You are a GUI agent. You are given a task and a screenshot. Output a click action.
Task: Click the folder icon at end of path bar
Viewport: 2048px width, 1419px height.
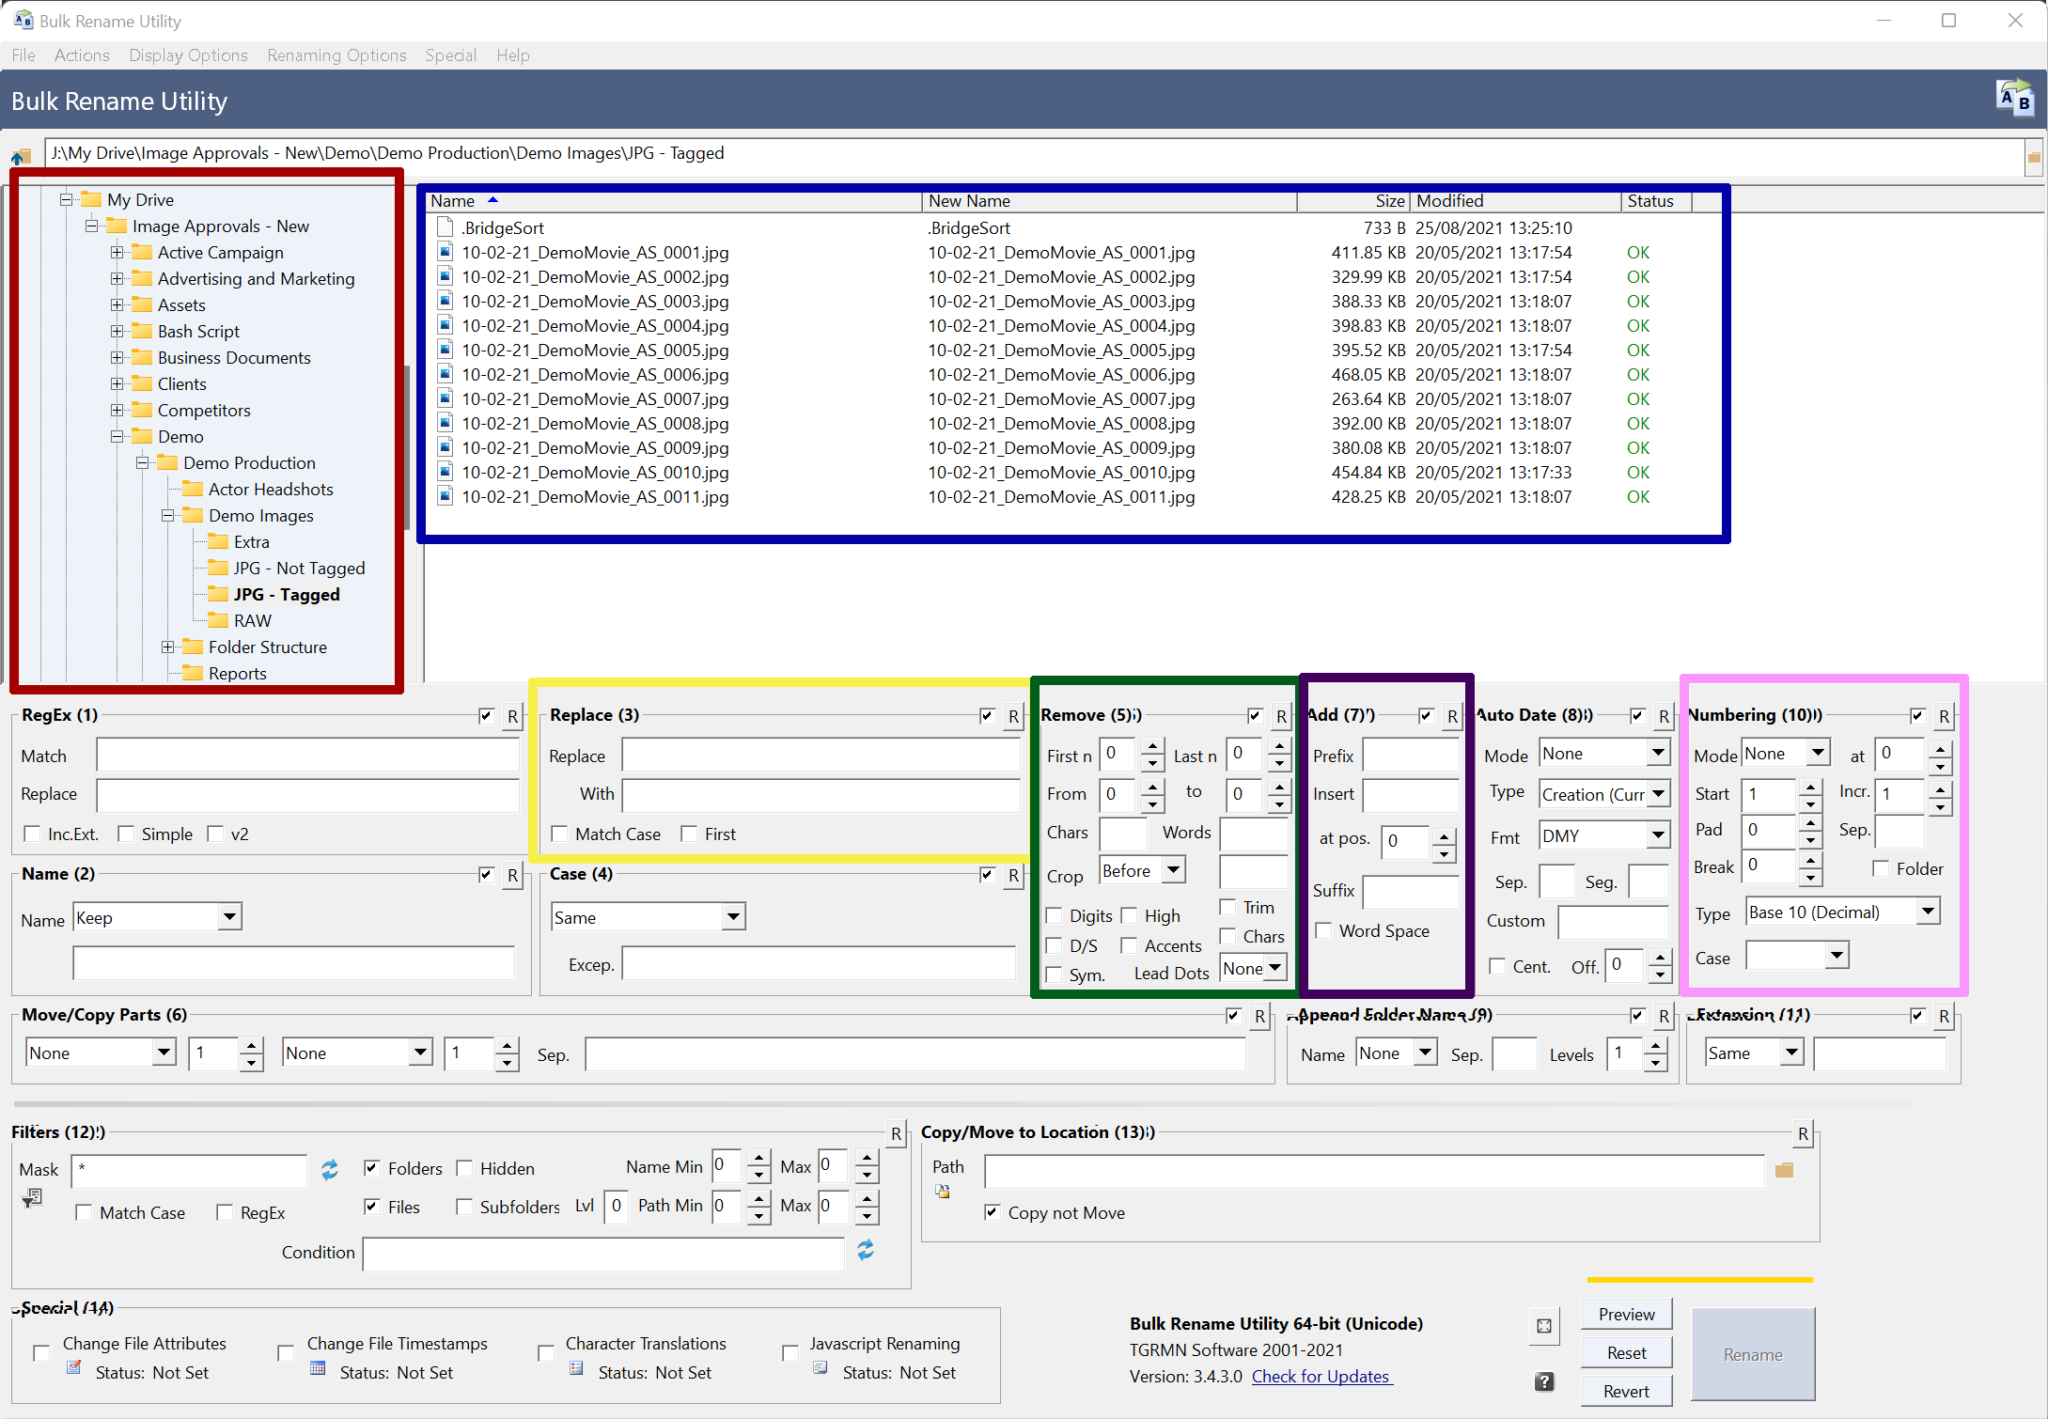point(2036,156)
